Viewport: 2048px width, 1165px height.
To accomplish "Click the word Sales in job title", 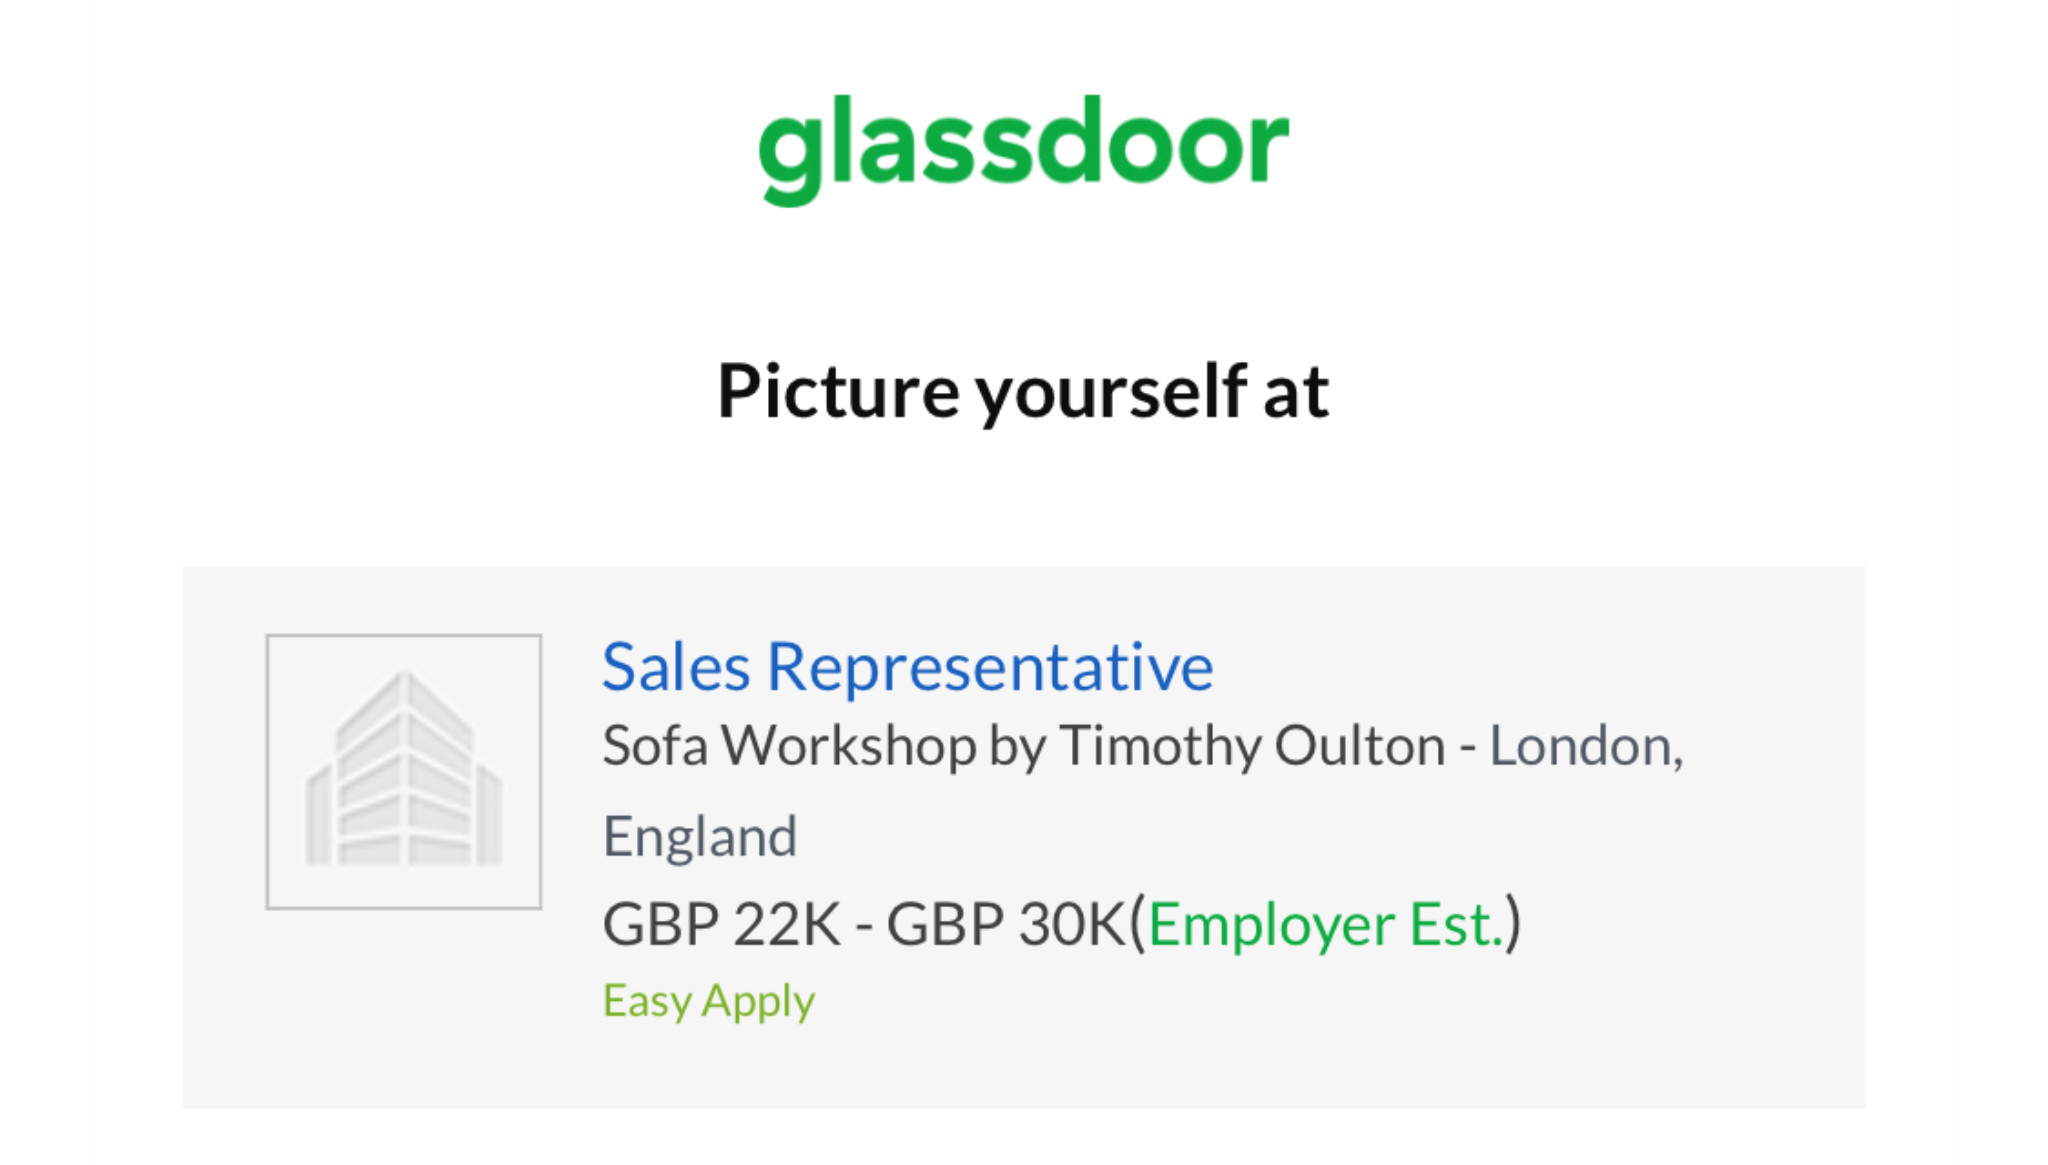I will 676,667.
